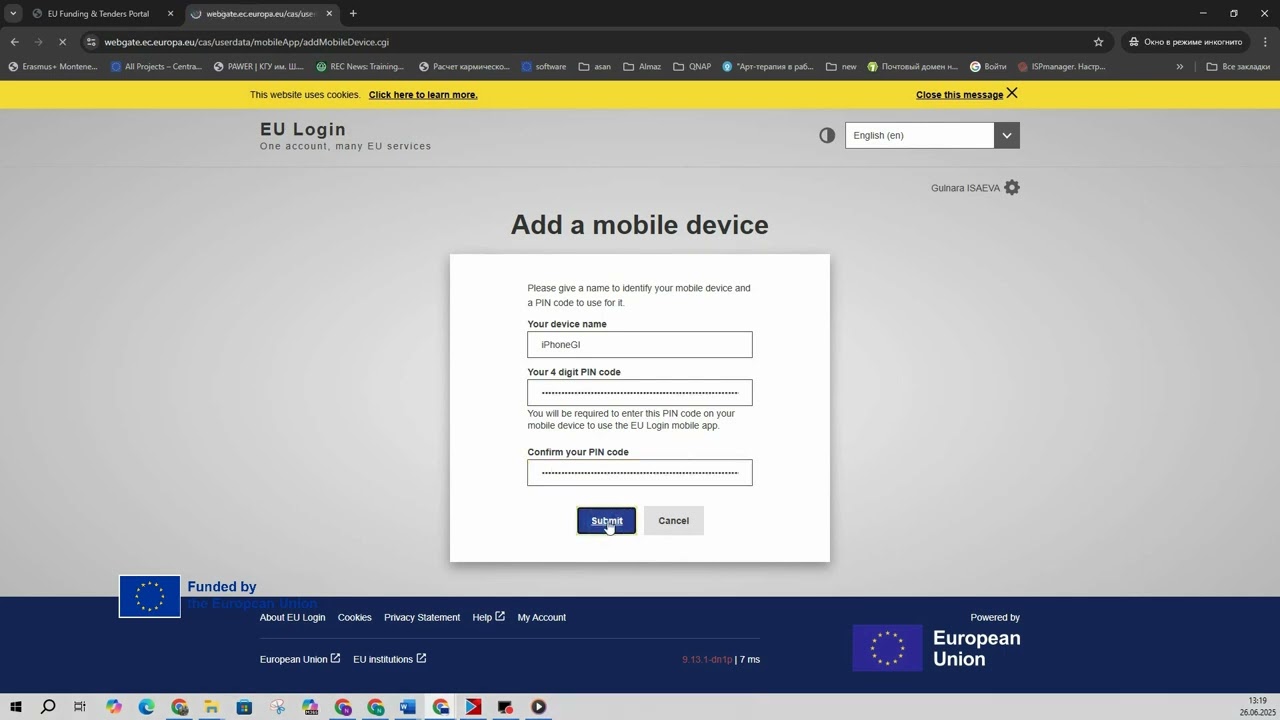The width and height of the screenshot is (1280, 720).
Task: Open the Windows Start menu
Action: [15, 707]
